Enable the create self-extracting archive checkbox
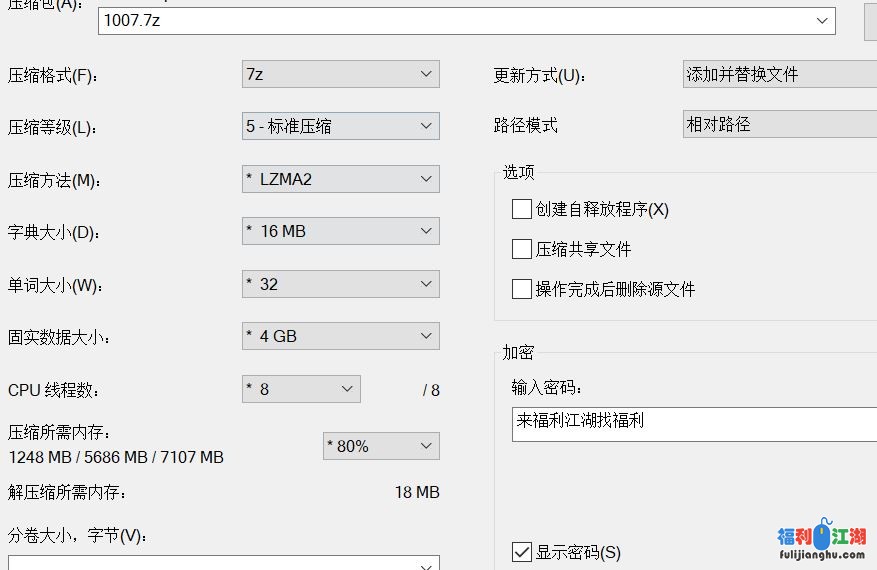Image resolution: width=877 pixels, height=570 pixels. coord(521,209)
